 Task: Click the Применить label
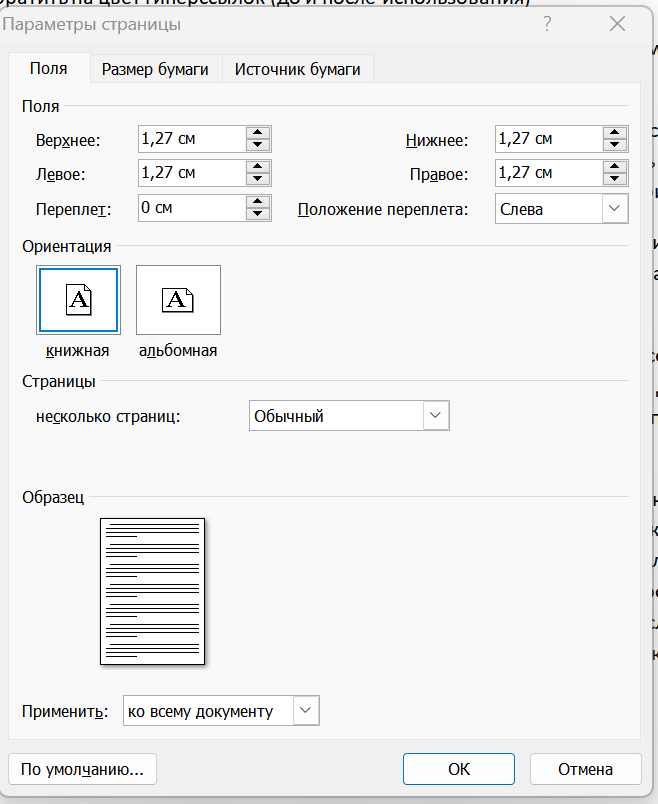click(65, 711)
